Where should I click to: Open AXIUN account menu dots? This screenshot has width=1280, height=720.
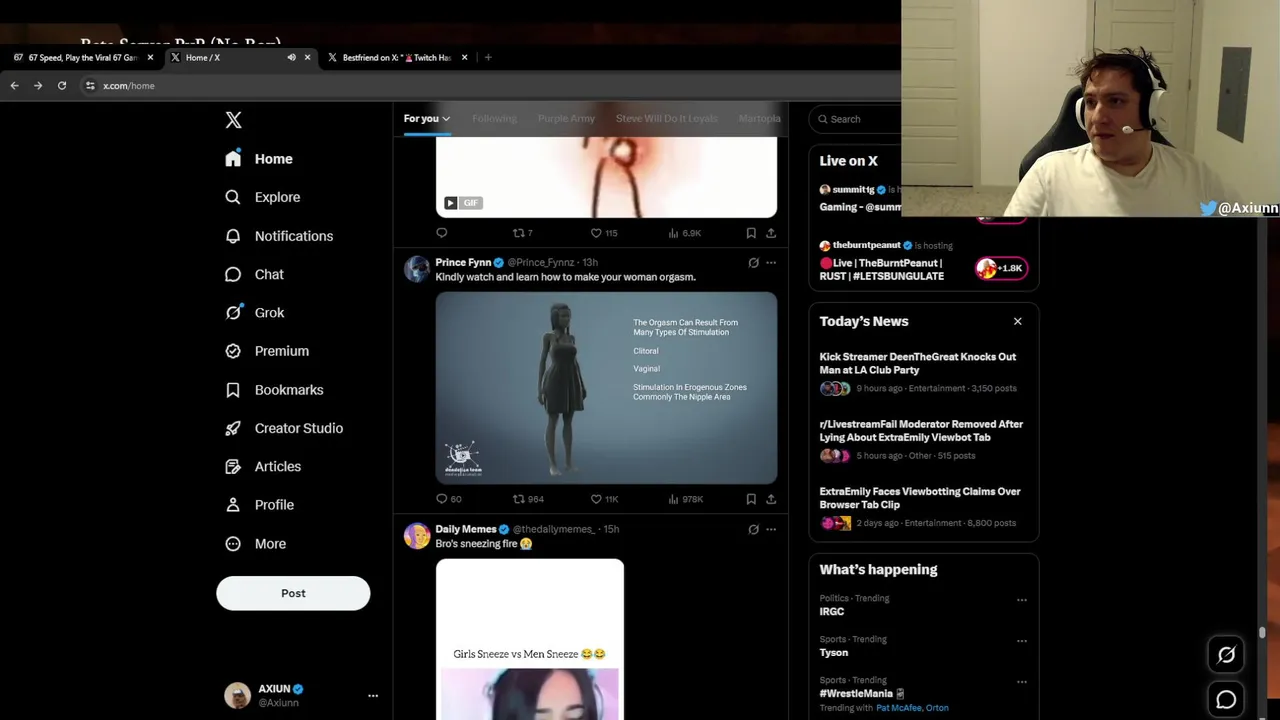(x=373, y=696)
